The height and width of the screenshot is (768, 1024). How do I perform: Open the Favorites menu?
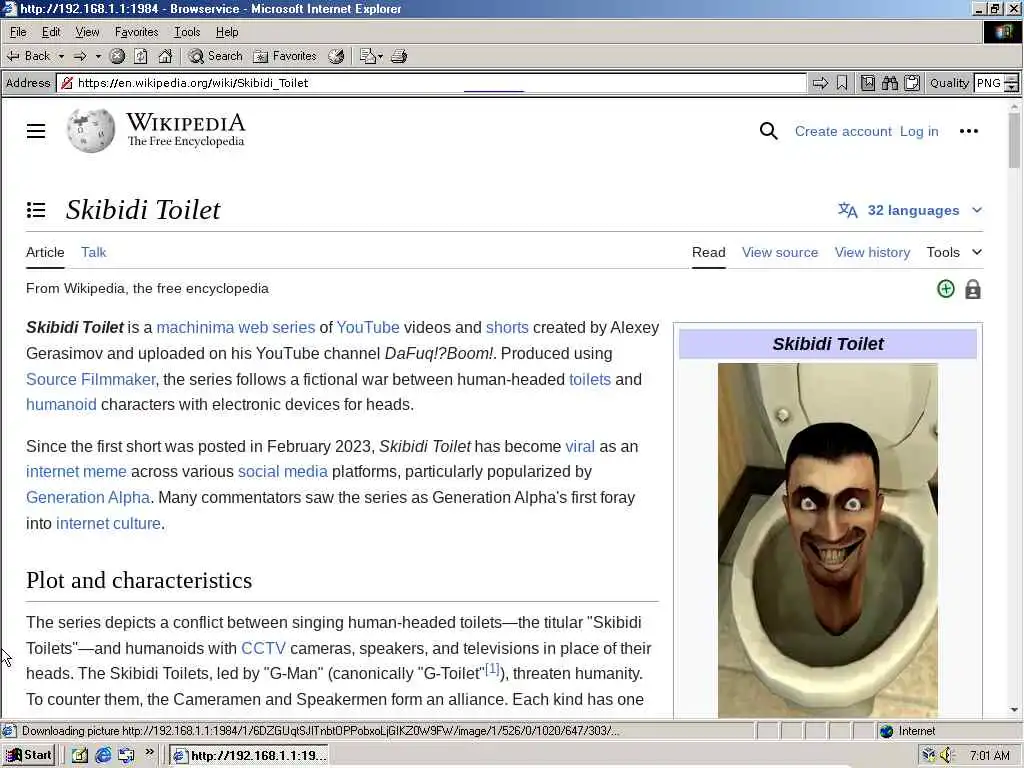(136, 32)
